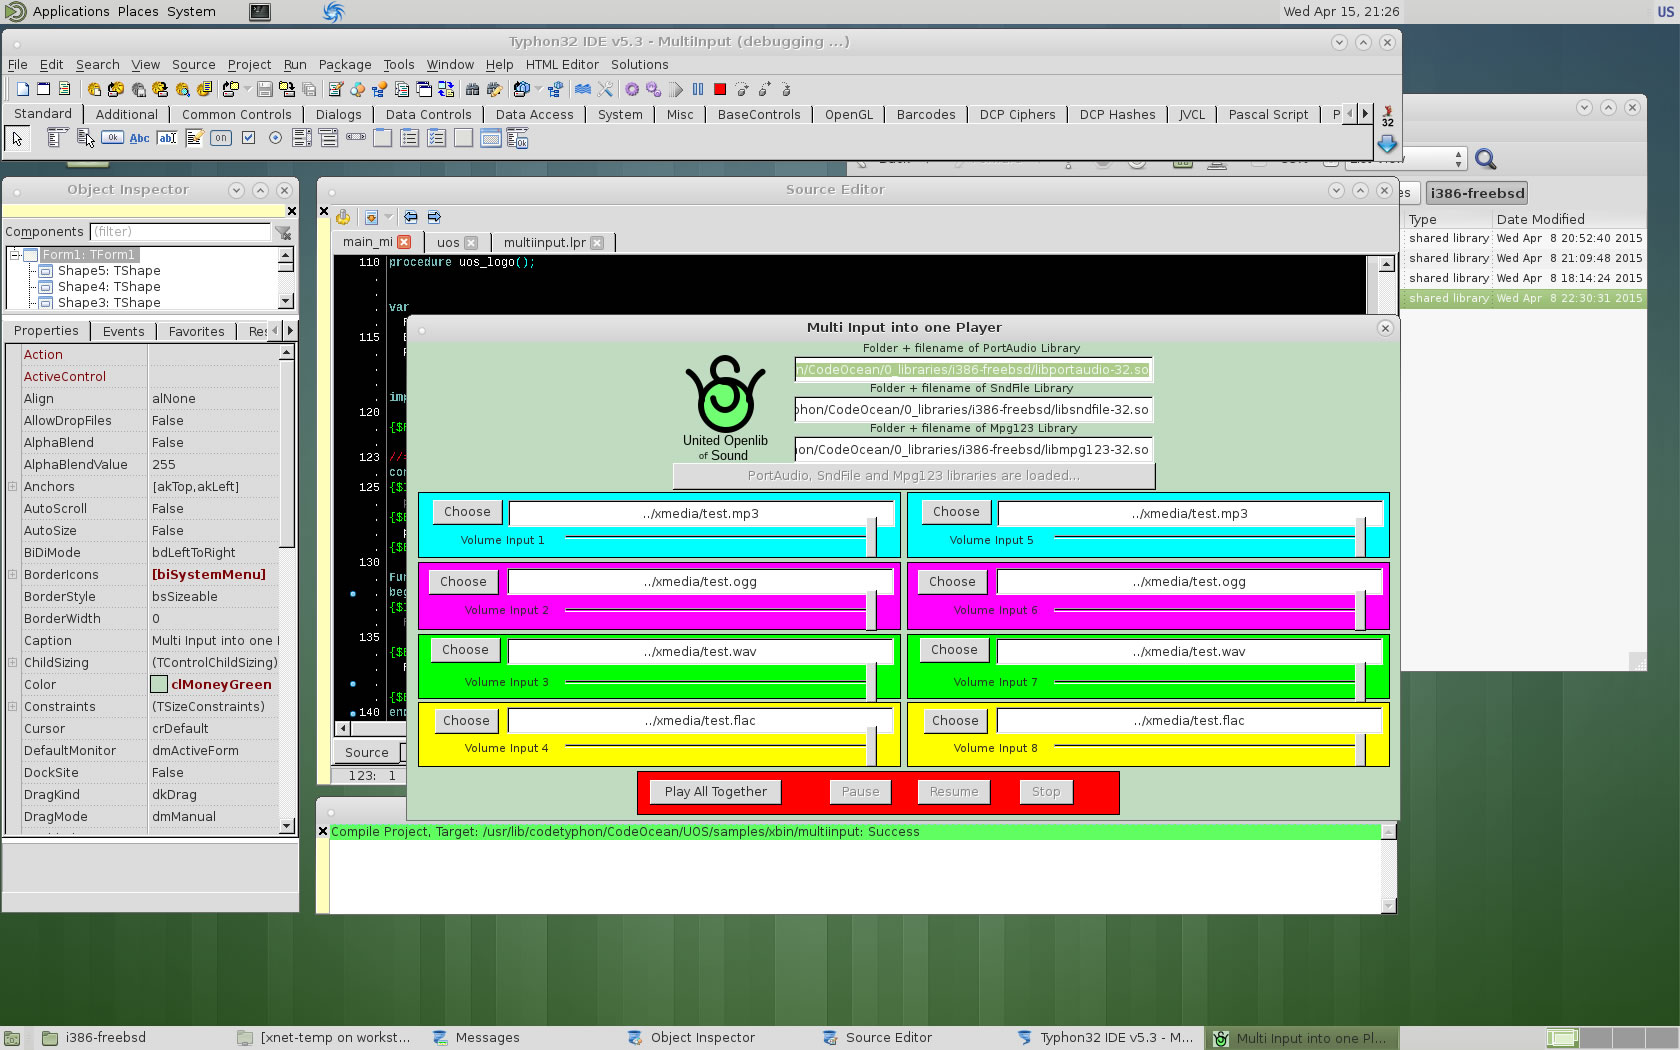1680x1050 pixels.
Task: Pick the TActionList component icon
Action: pyautogui.click(x=517, y=138)
